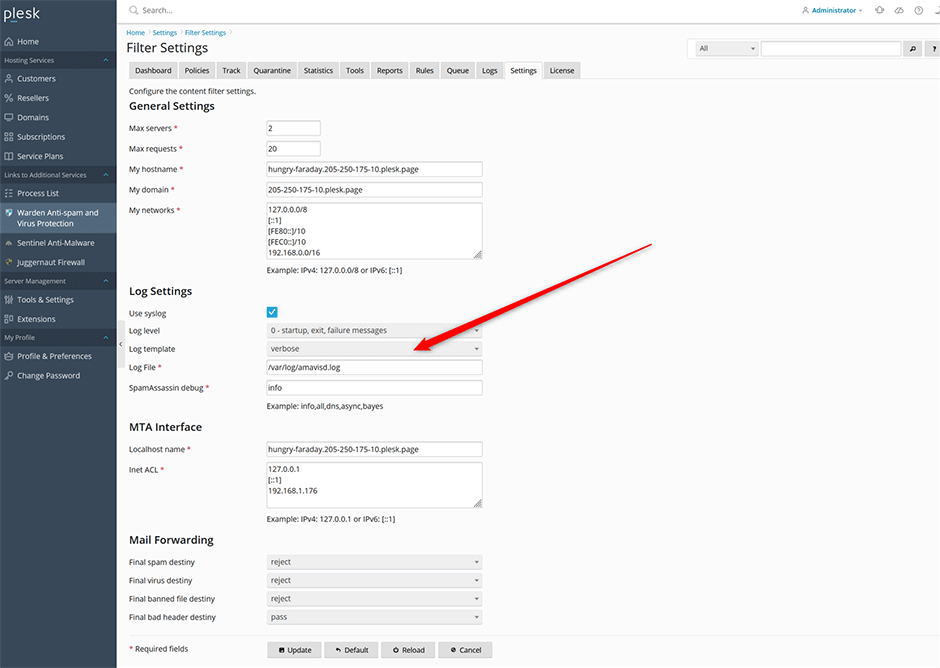940x668 pixels.
Task: Collapse the sidebar with the left arrow handle
Action: pos(120,344)
